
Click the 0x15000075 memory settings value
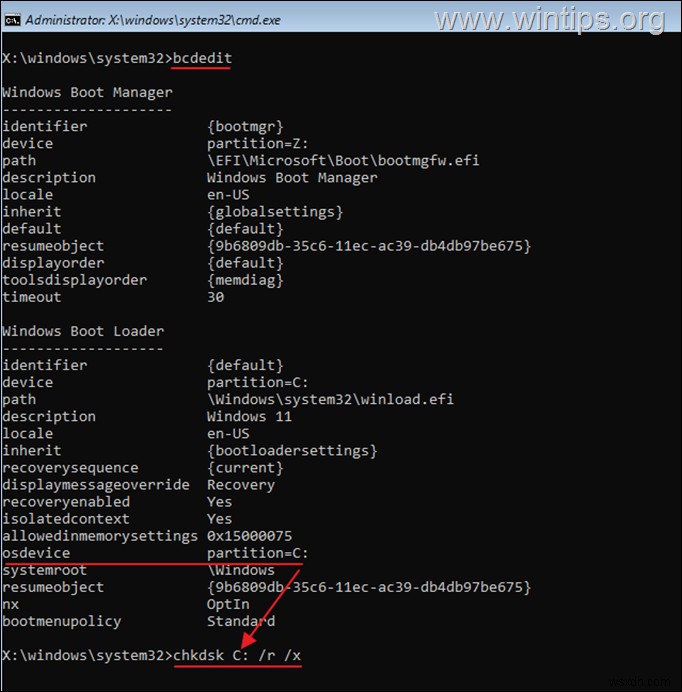click(249, 536)
